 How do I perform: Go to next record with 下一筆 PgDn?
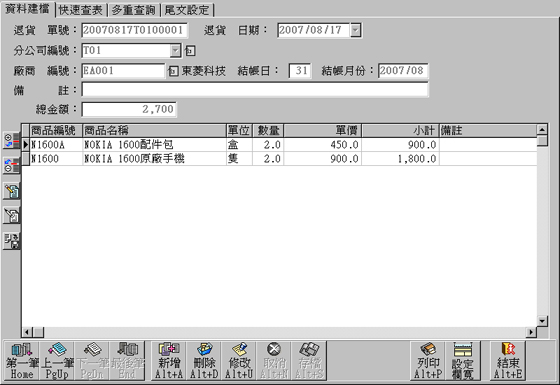(x=92, y=361)
